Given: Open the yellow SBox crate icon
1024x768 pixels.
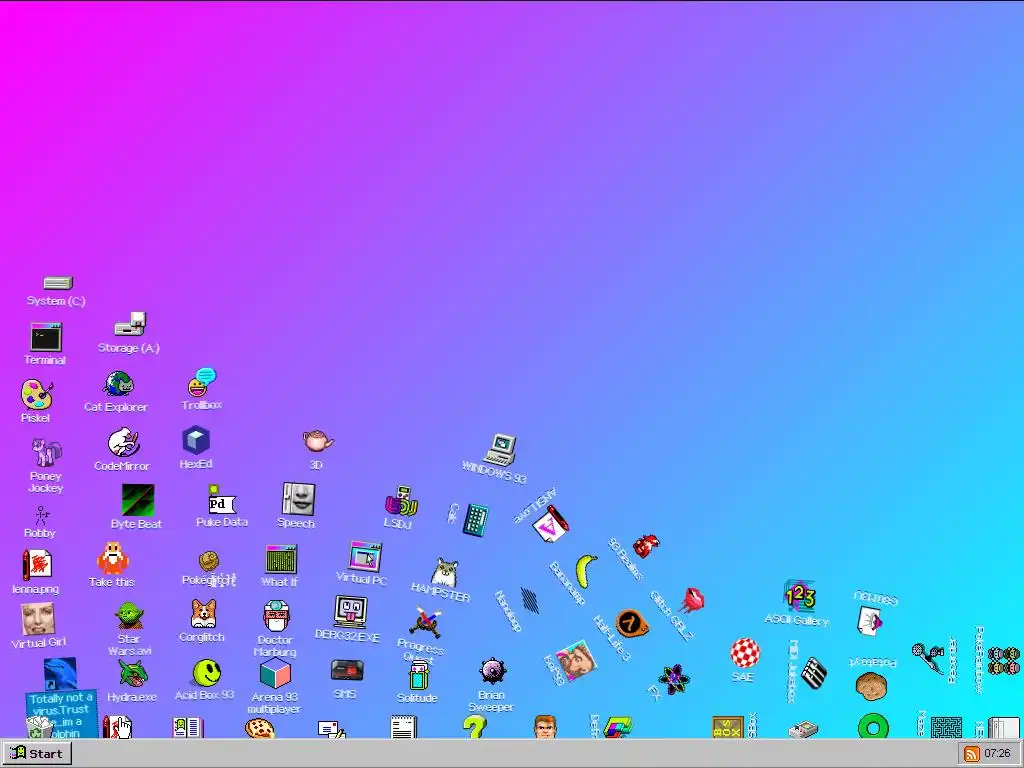Looking at the screenshot, I should (728, 728).
